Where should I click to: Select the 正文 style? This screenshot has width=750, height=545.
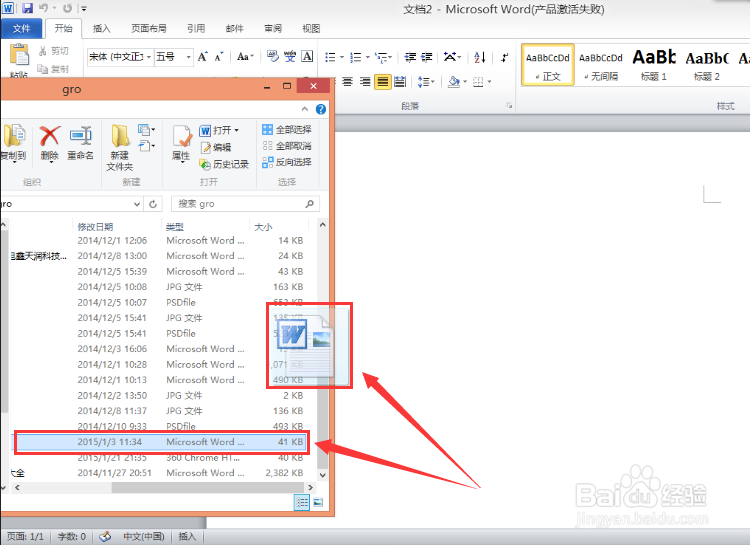coord(548,65)
